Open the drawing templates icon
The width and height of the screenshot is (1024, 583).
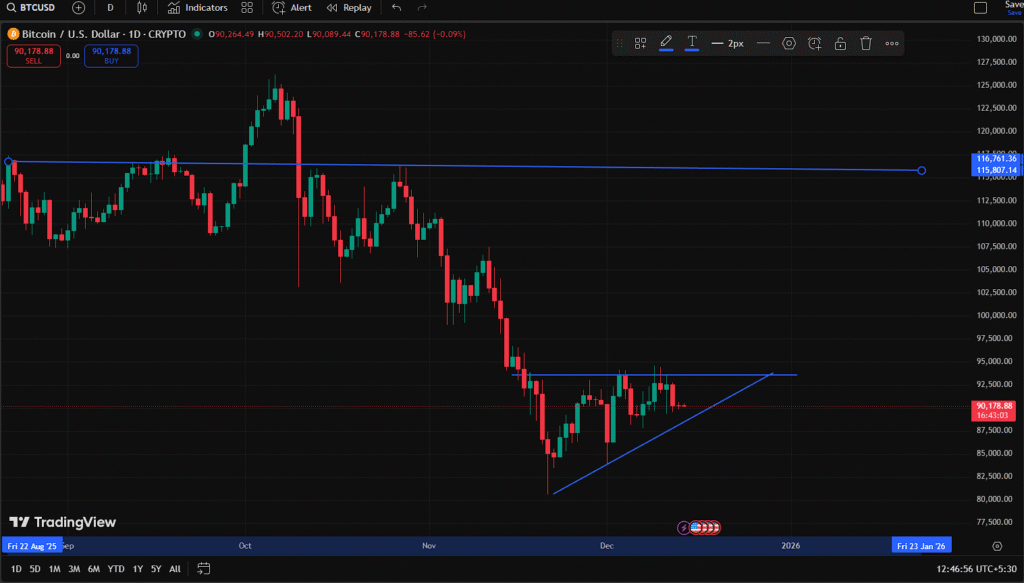coord(640,43)
